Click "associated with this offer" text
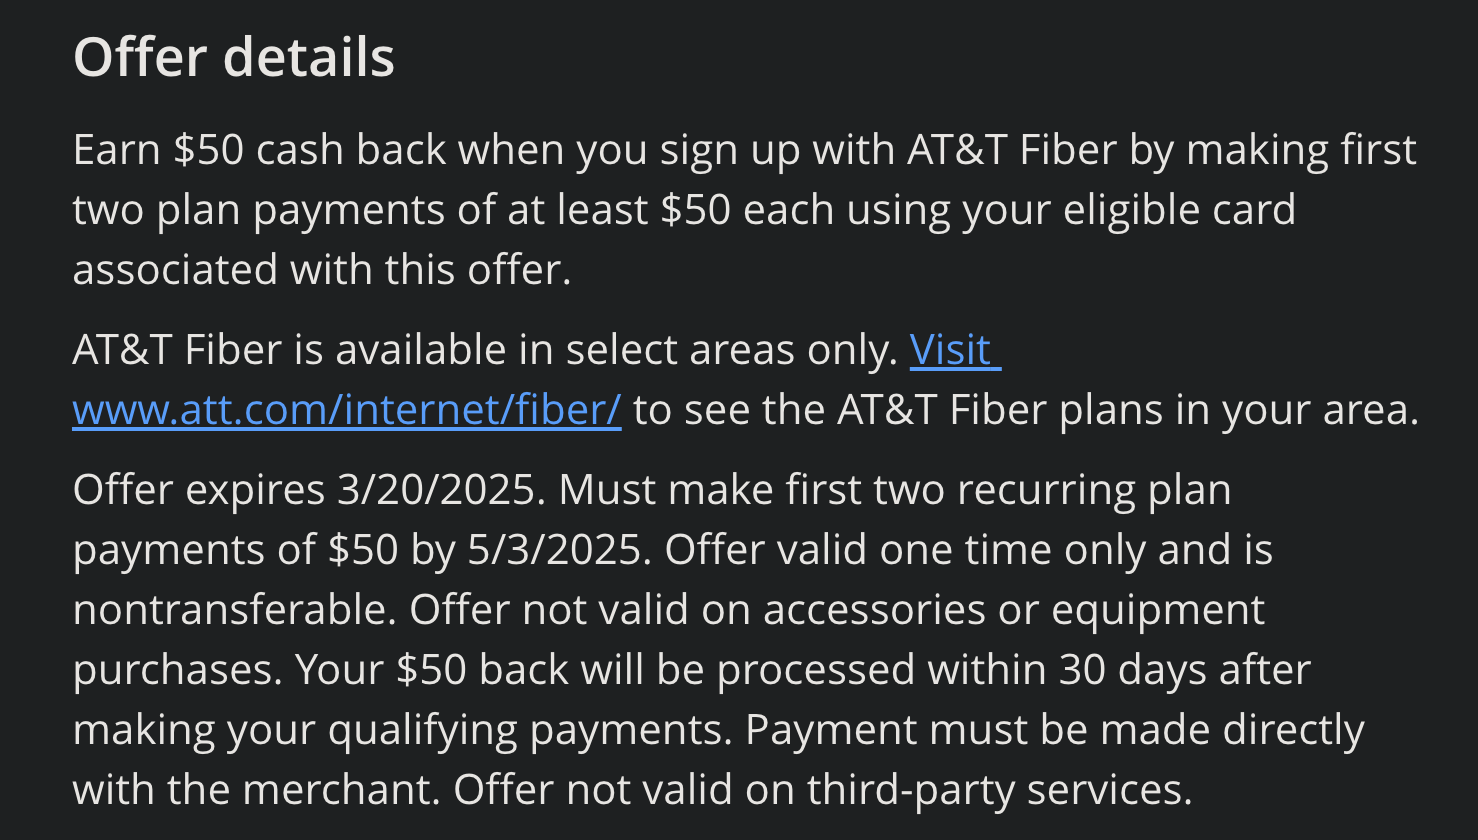 [x=320, y=270]
